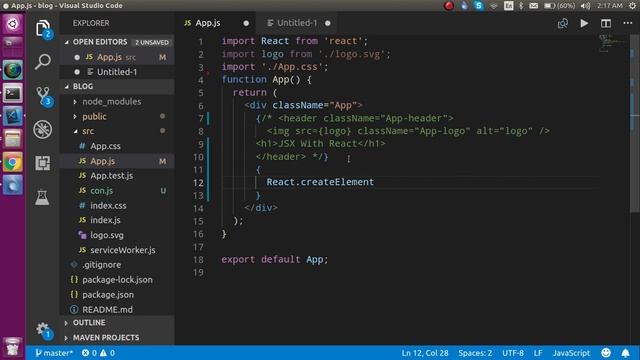This screenshot has height=360, width=640.
Task: Open the Test beaker view
Action: coord(42,197)
